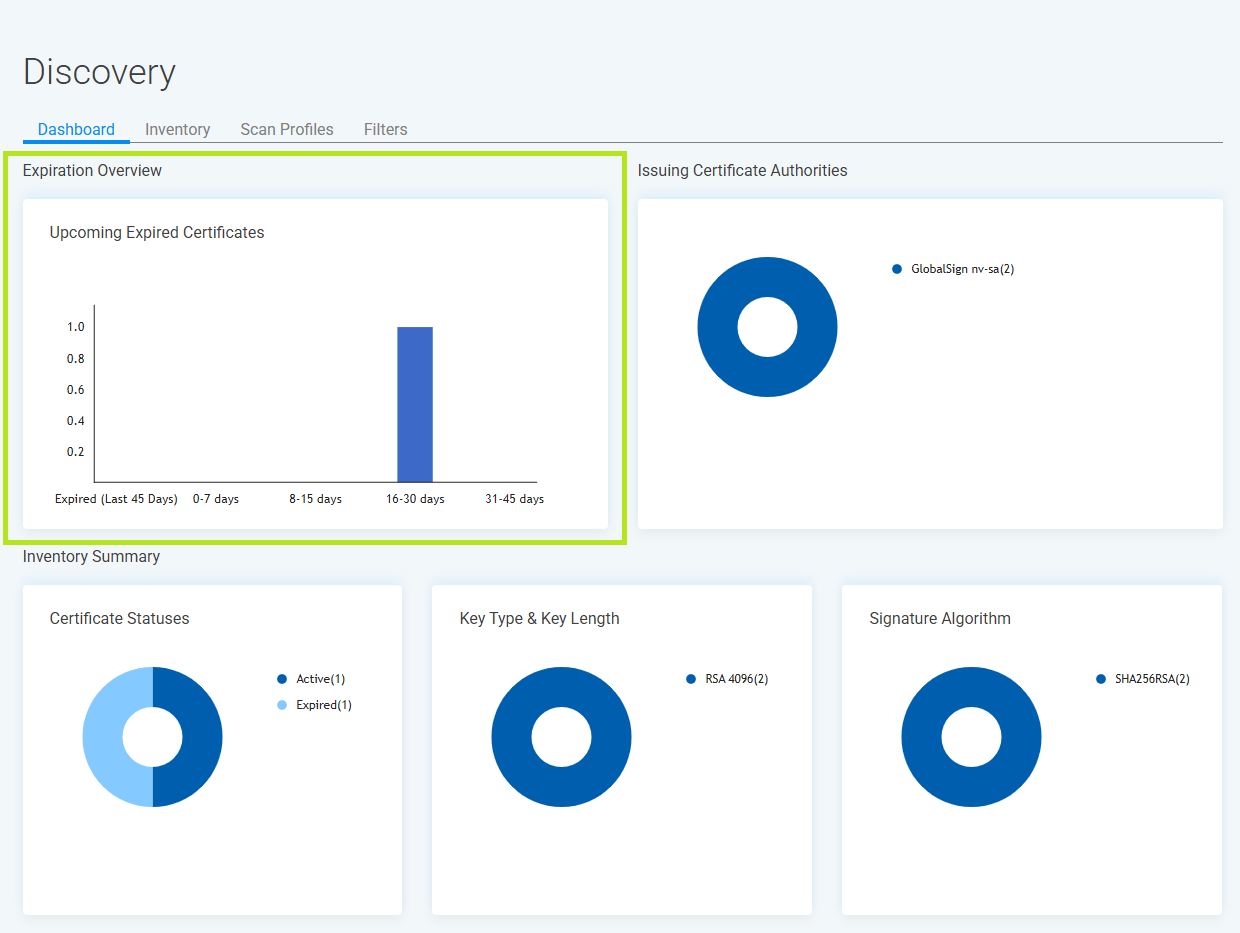The width and height of the screenshot is (1240, 933).
Task: Click the Issuing Certificate Authorities heading
Action: [742, 171]
